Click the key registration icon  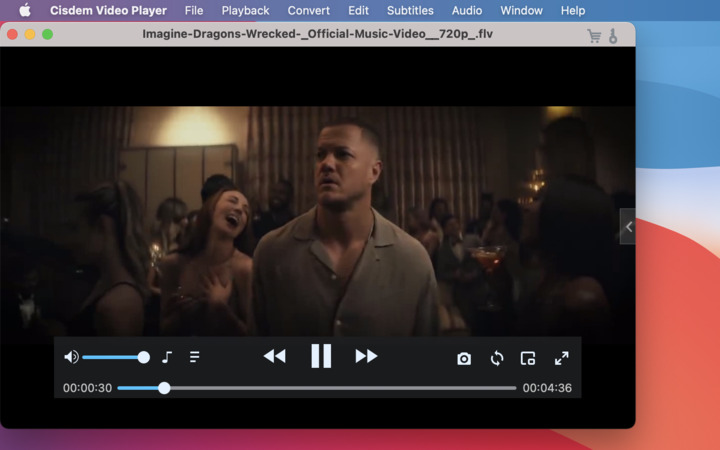click(613, 36)
